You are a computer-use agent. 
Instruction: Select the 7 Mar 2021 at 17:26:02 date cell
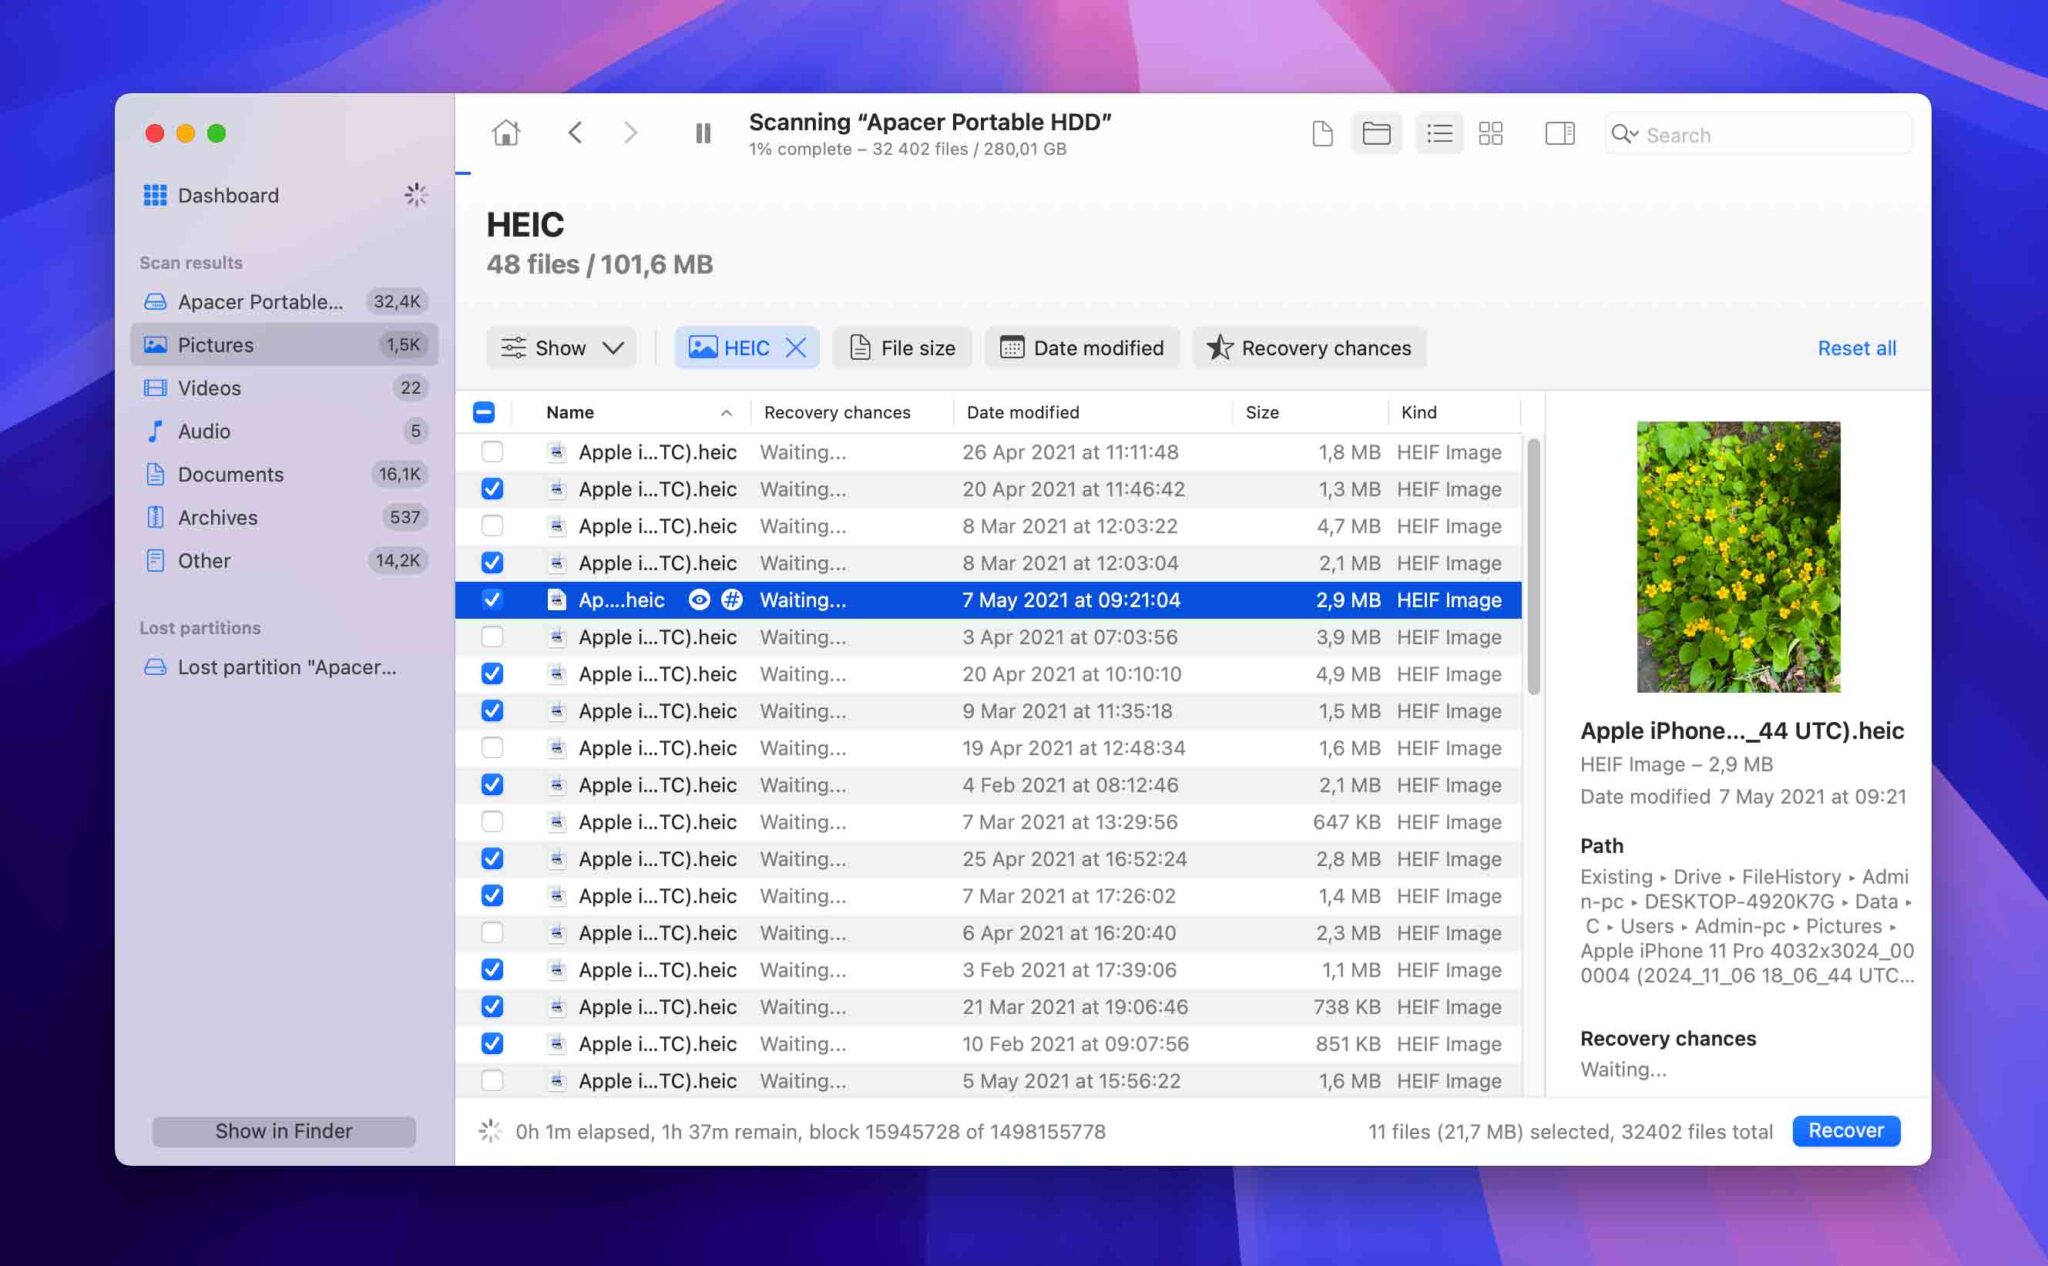pos(1068,896)
